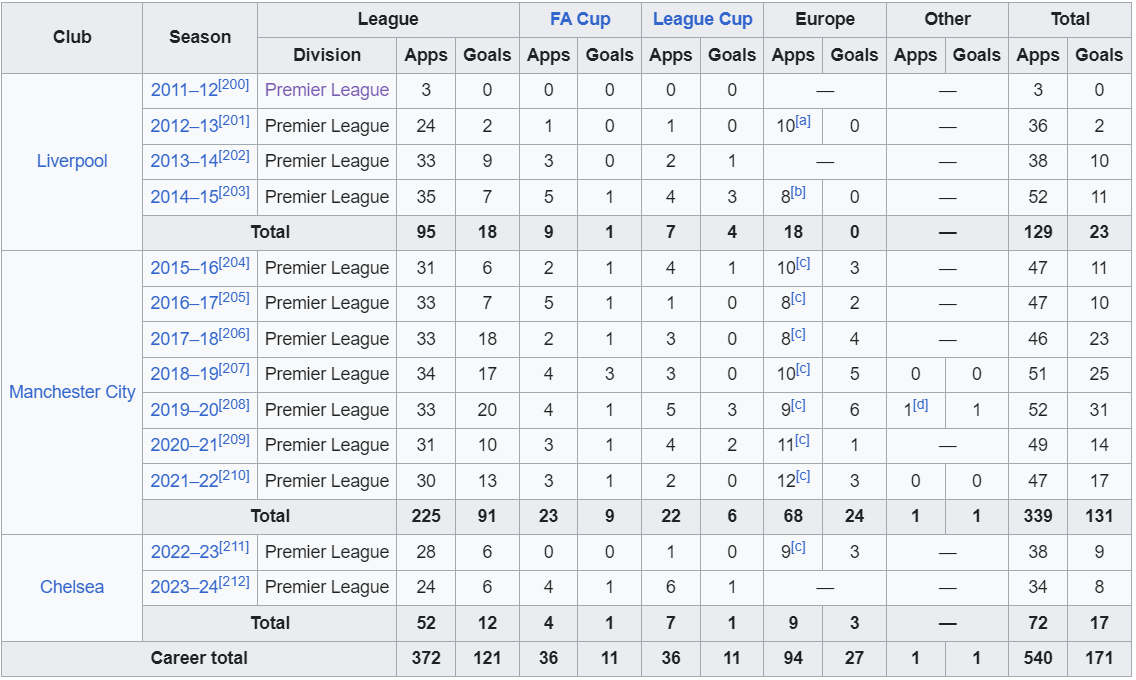Open the Liverpool club link
The width and height of the screenshot is (1136, 680).
coord(72,161)
